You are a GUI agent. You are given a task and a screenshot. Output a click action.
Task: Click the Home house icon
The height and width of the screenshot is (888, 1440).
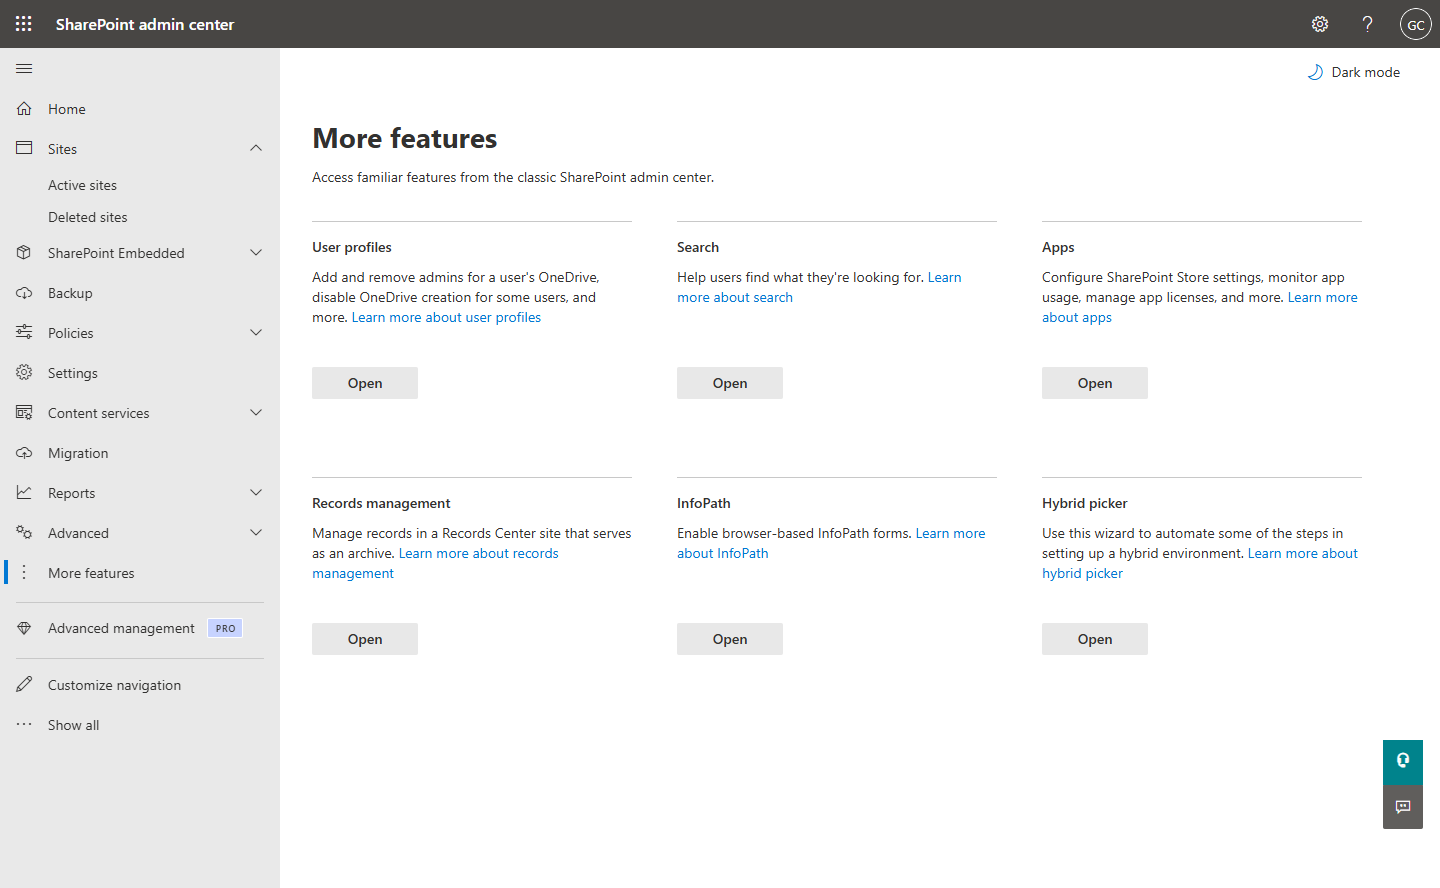24,108
